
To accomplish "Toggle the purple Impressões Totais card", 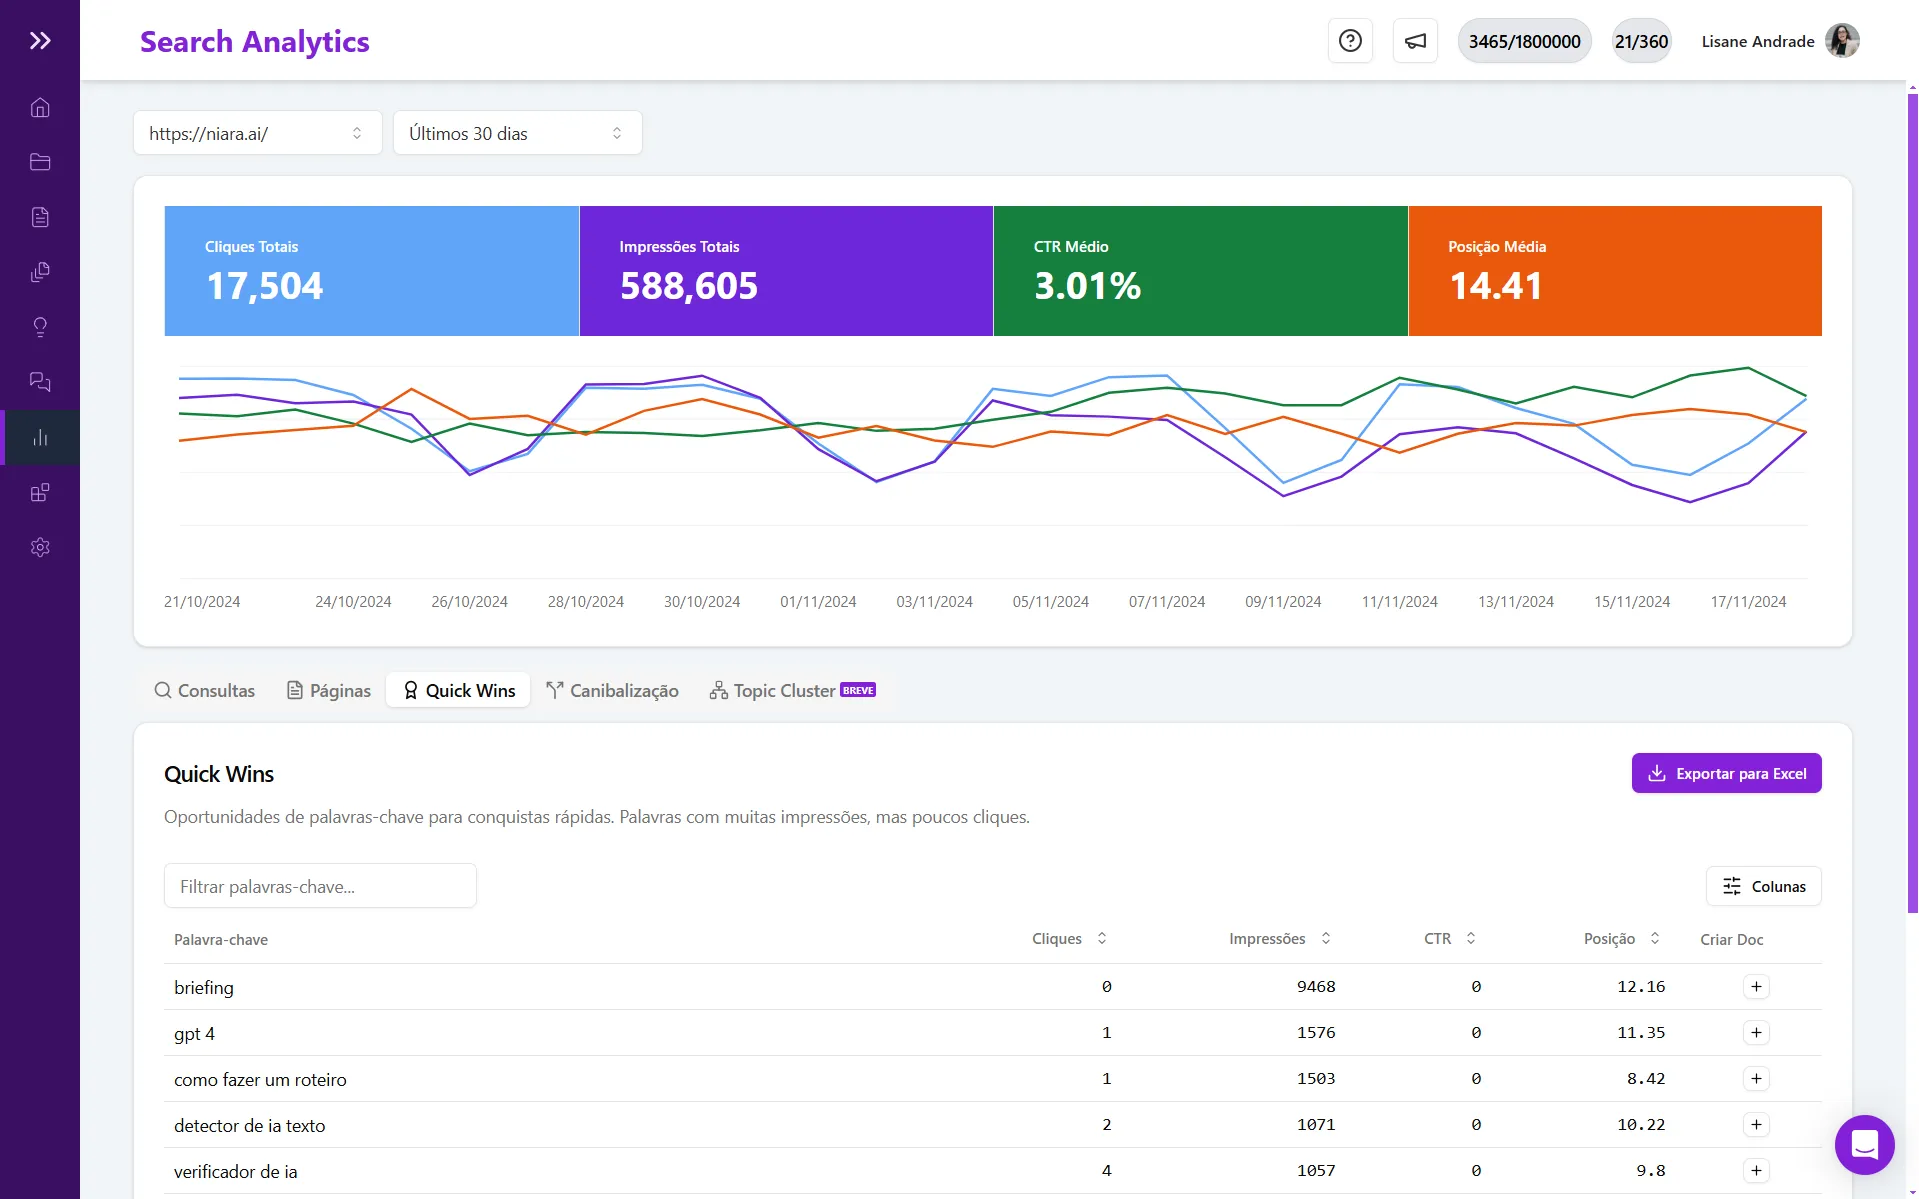I will (786, 271).
